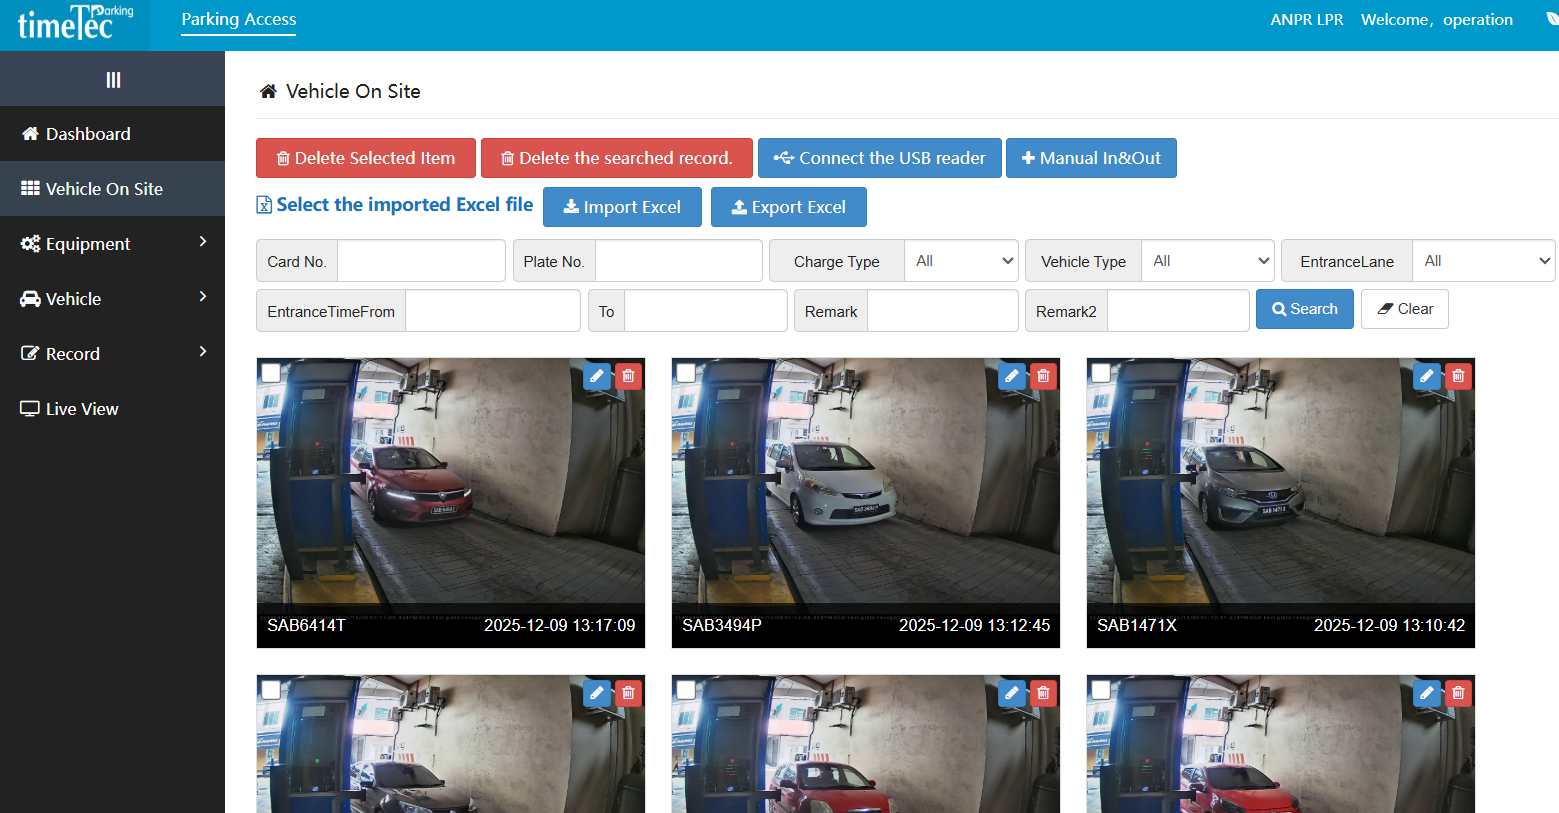Expand the Equipment sidebar menu
The image size is (1559, 813).
point(112,244)
